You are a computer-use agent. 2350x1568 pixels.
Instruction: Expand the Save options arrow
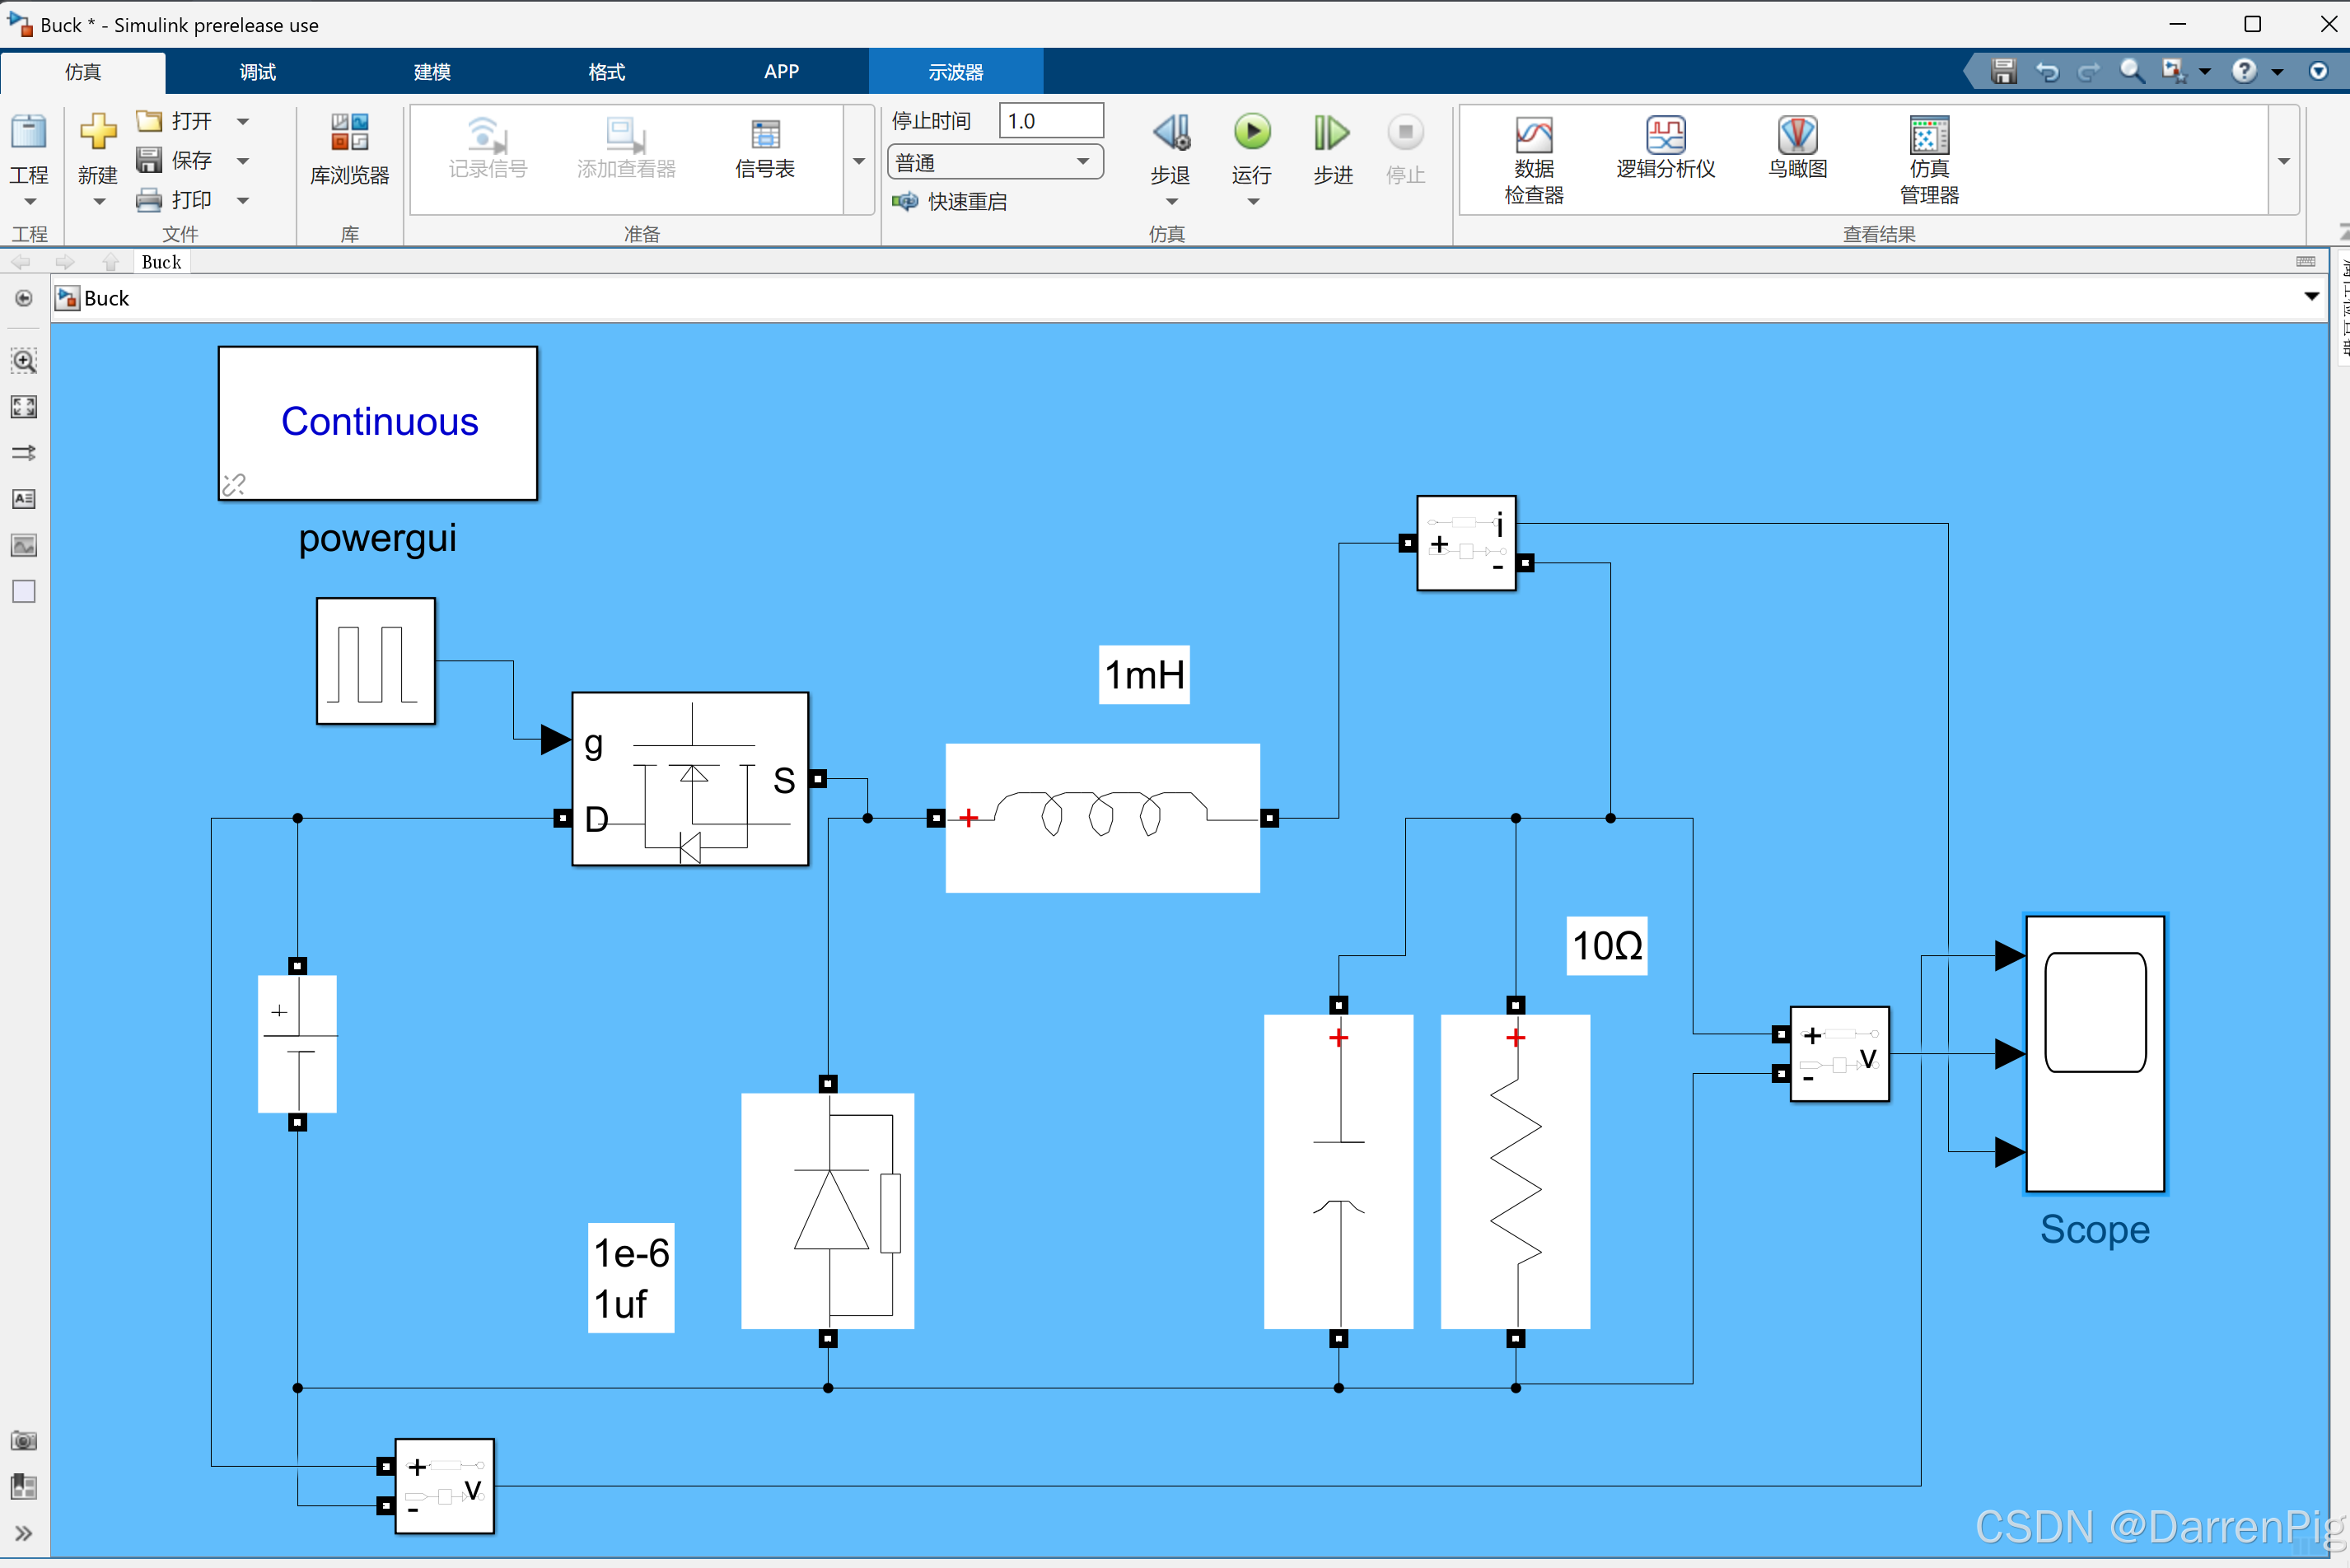coord(243,161)
